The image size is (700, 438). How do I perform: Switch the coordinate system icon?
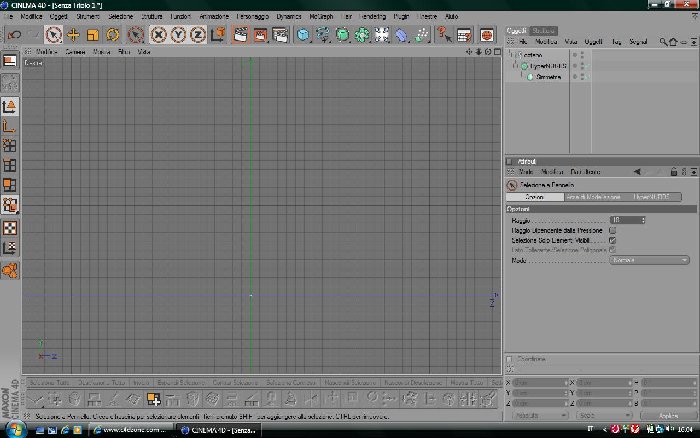pyautogui.click(x=218, y=34)
